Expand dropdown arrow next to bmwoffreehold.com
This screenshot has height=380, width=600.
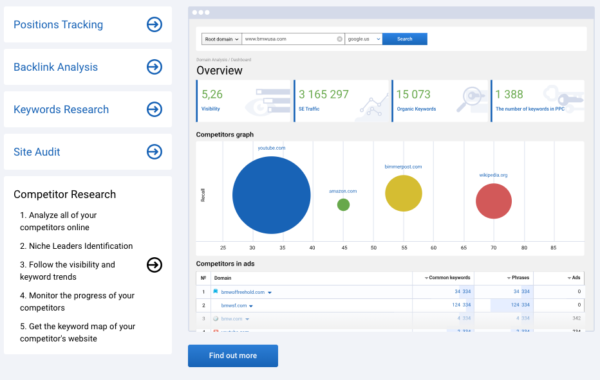point(270,292)
